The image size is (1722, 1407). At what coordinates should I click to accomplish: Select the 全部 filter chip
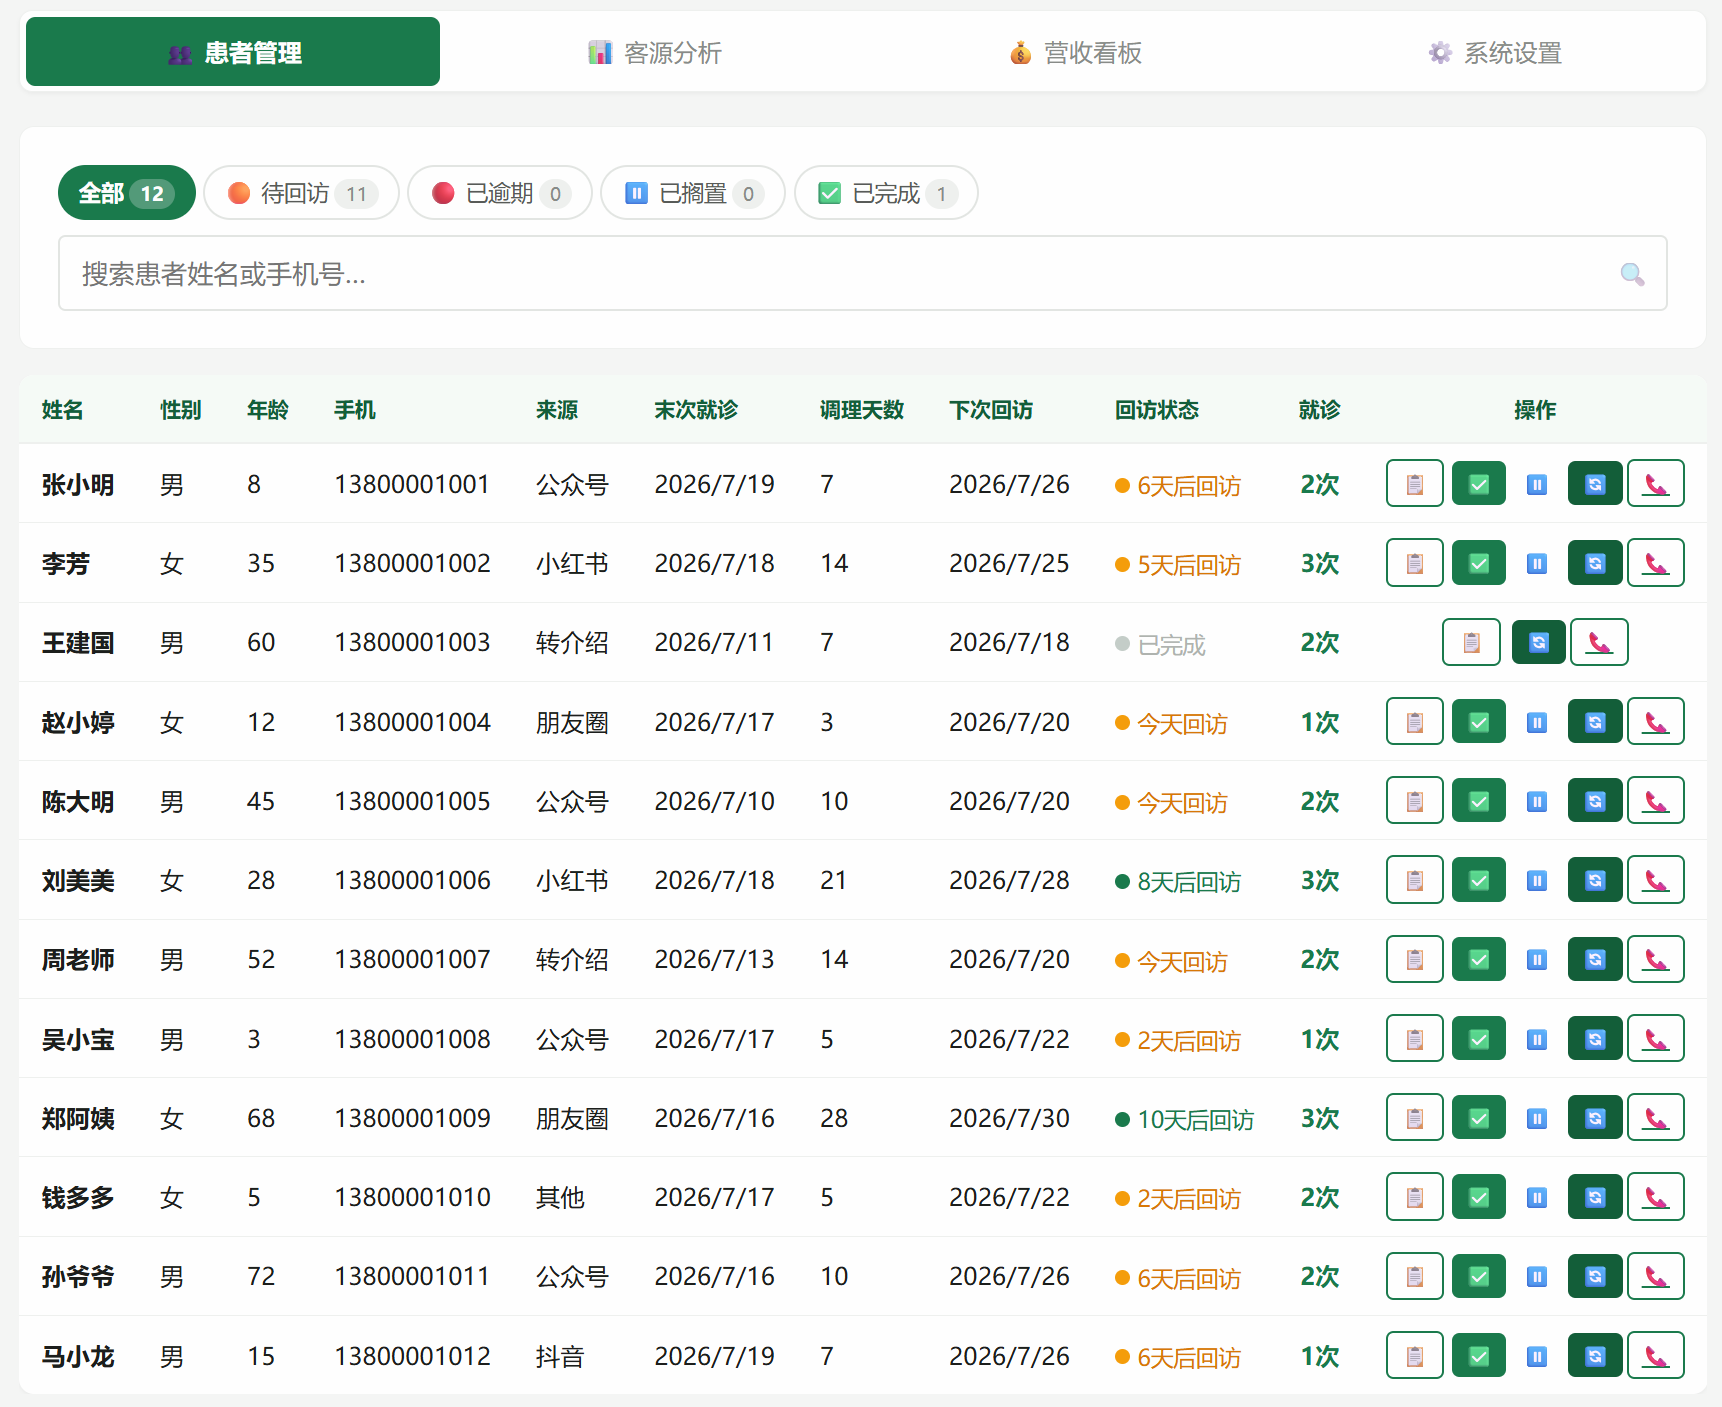(127, 193)
